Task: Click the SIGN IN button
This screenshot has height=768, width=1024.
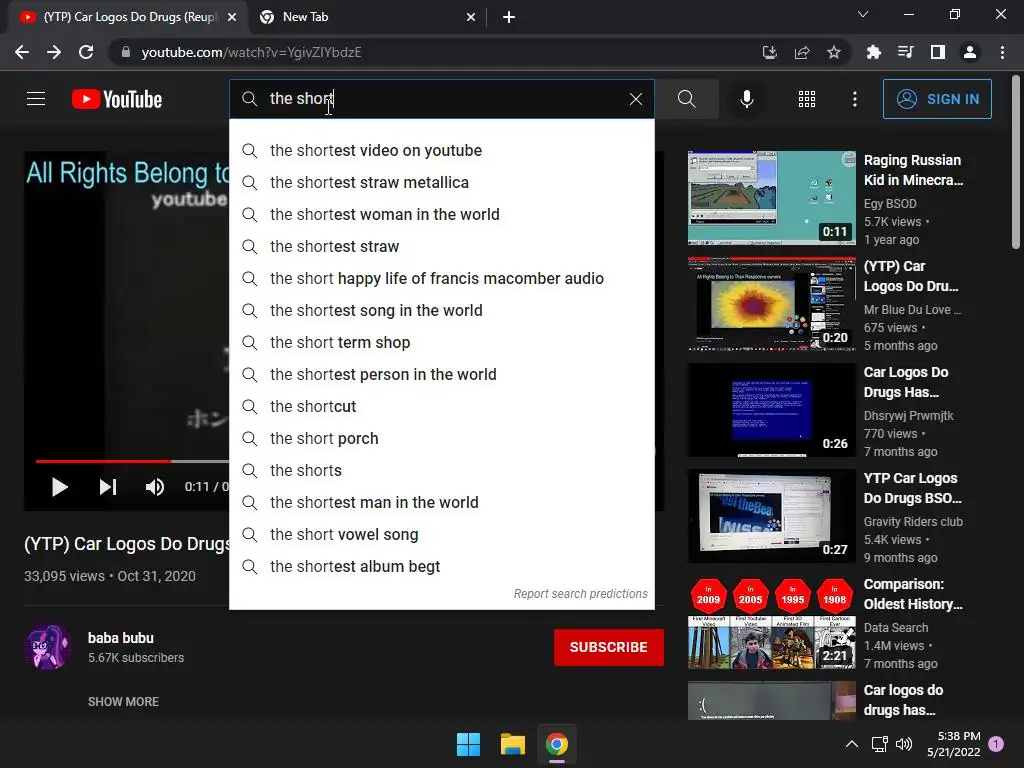Action: click(937, 99)
